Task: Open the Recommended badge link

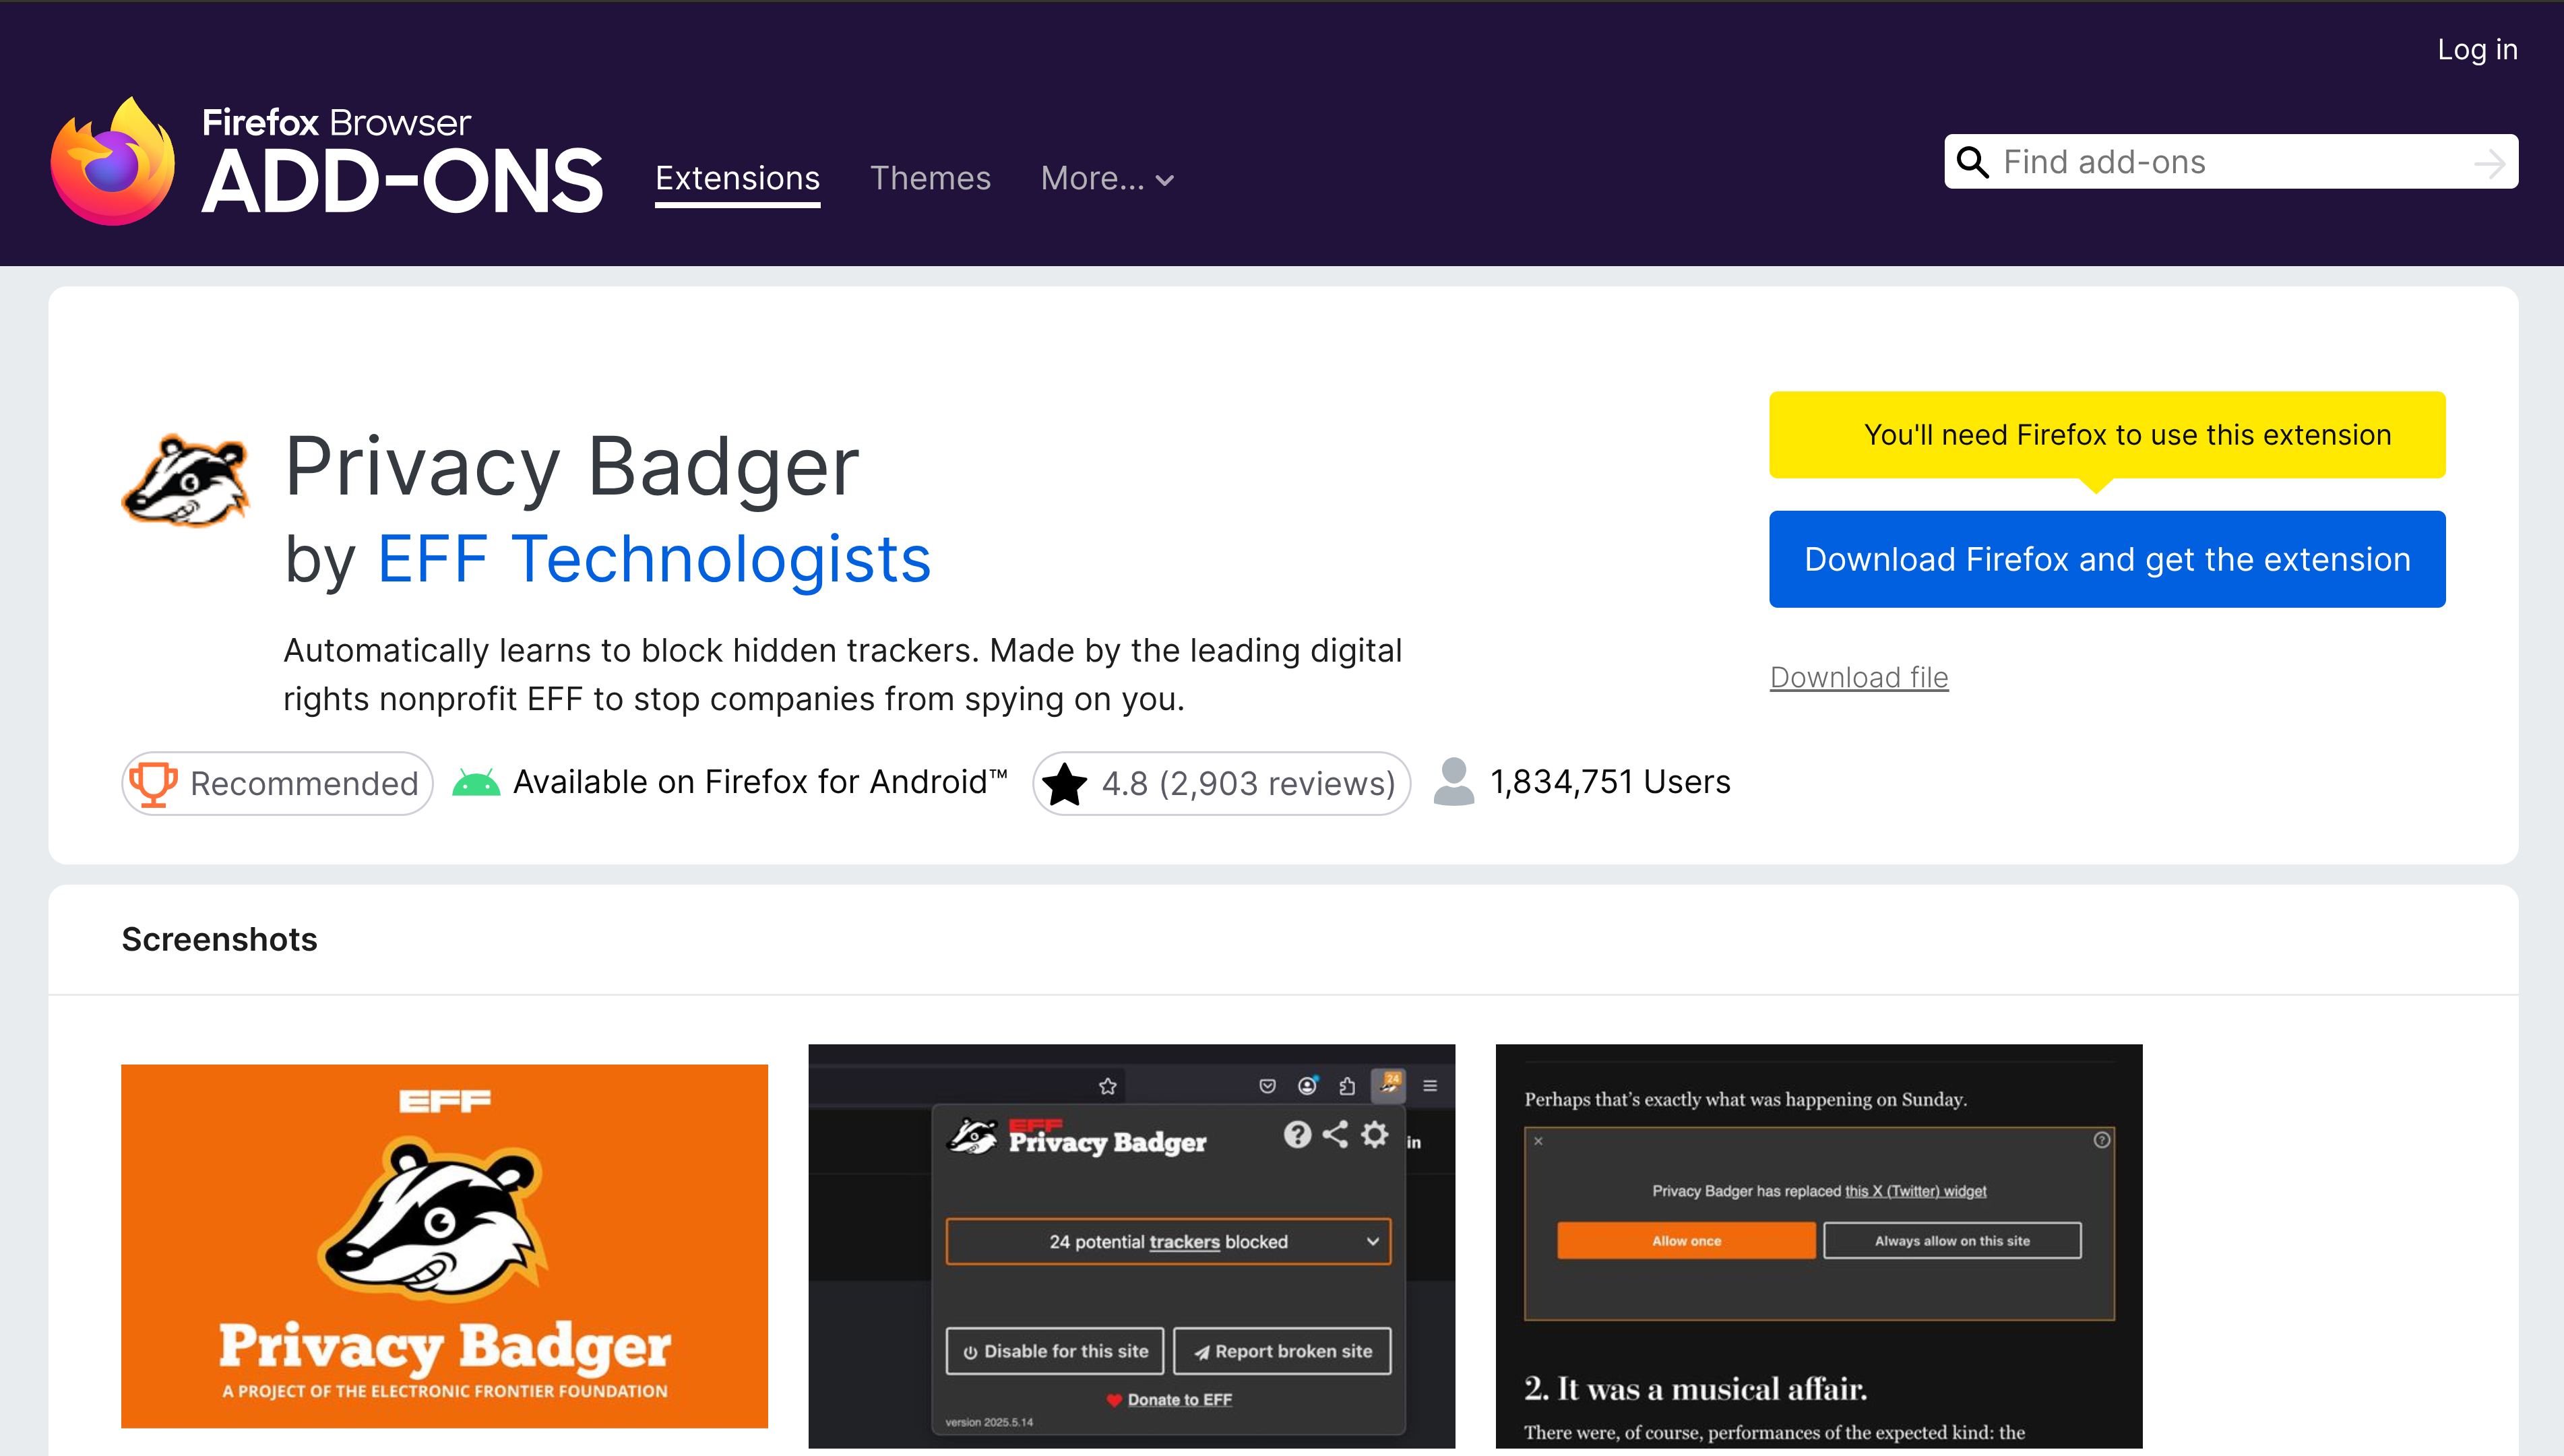Action: pyautogui.click(x=277, y=783)
